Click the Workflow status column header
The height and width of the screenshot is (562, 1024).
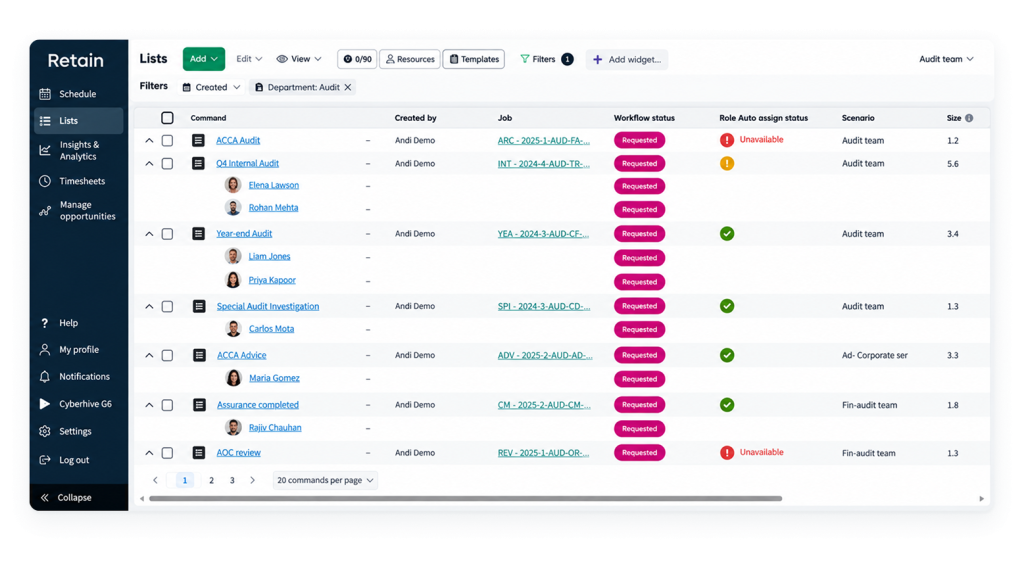tap(644, 118)
